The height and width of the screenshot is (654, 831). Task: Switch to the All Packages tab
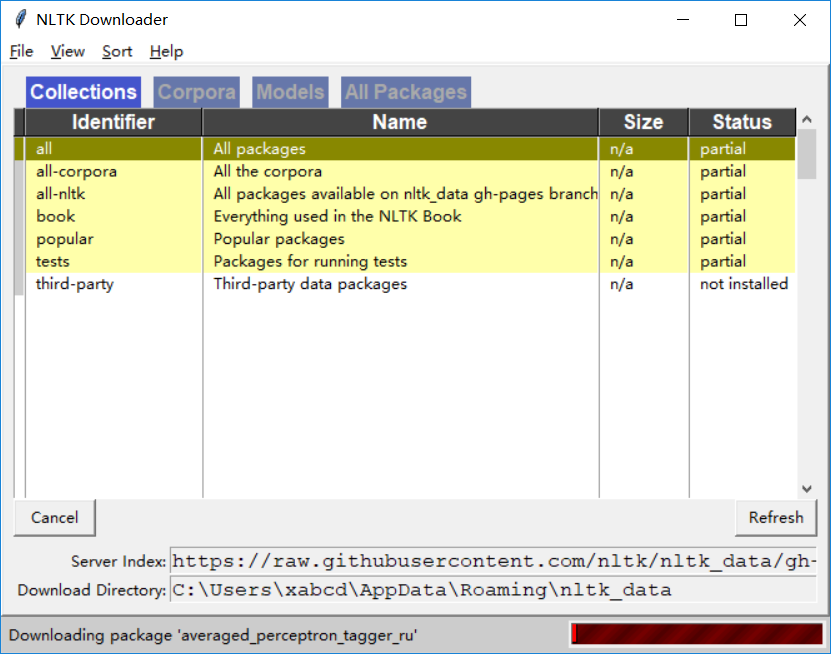[x=406, y=92]
